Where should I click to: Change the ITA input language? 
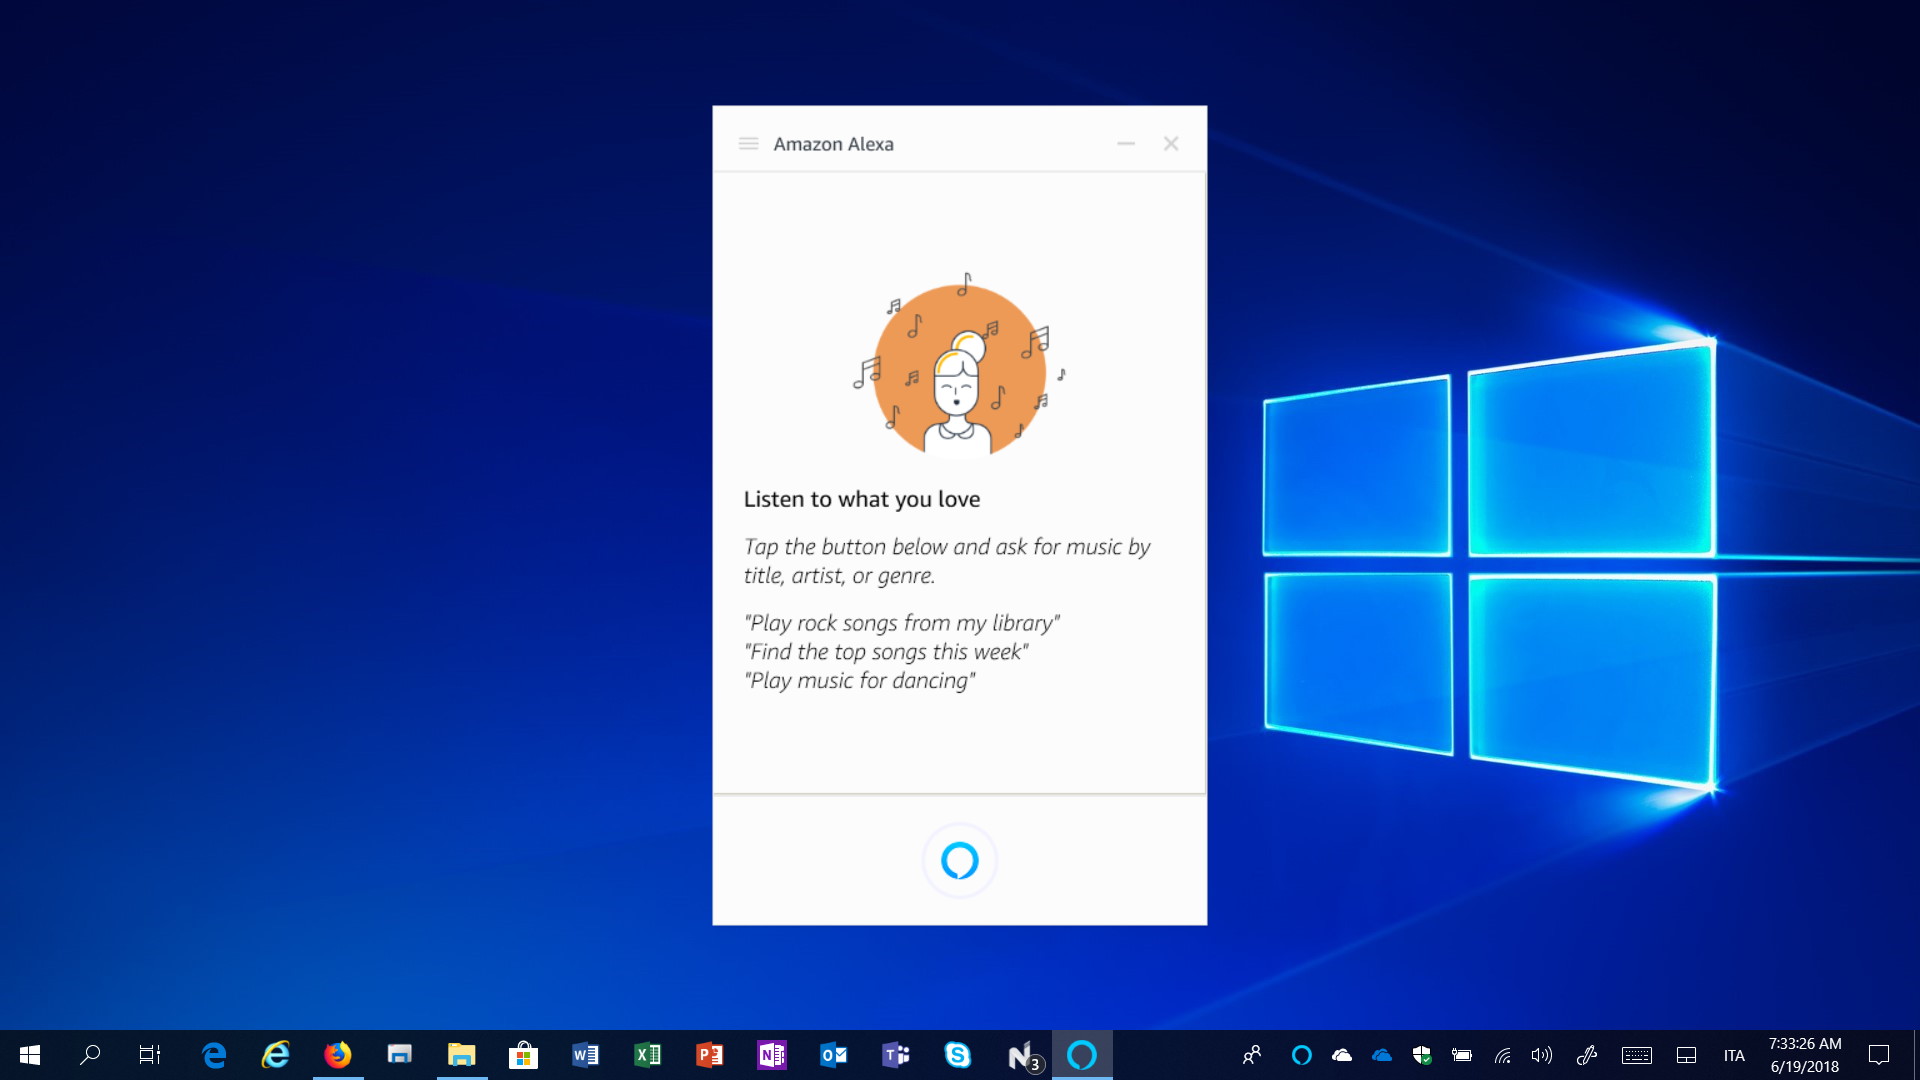pyautogui.click(x=1734, y=1055)
